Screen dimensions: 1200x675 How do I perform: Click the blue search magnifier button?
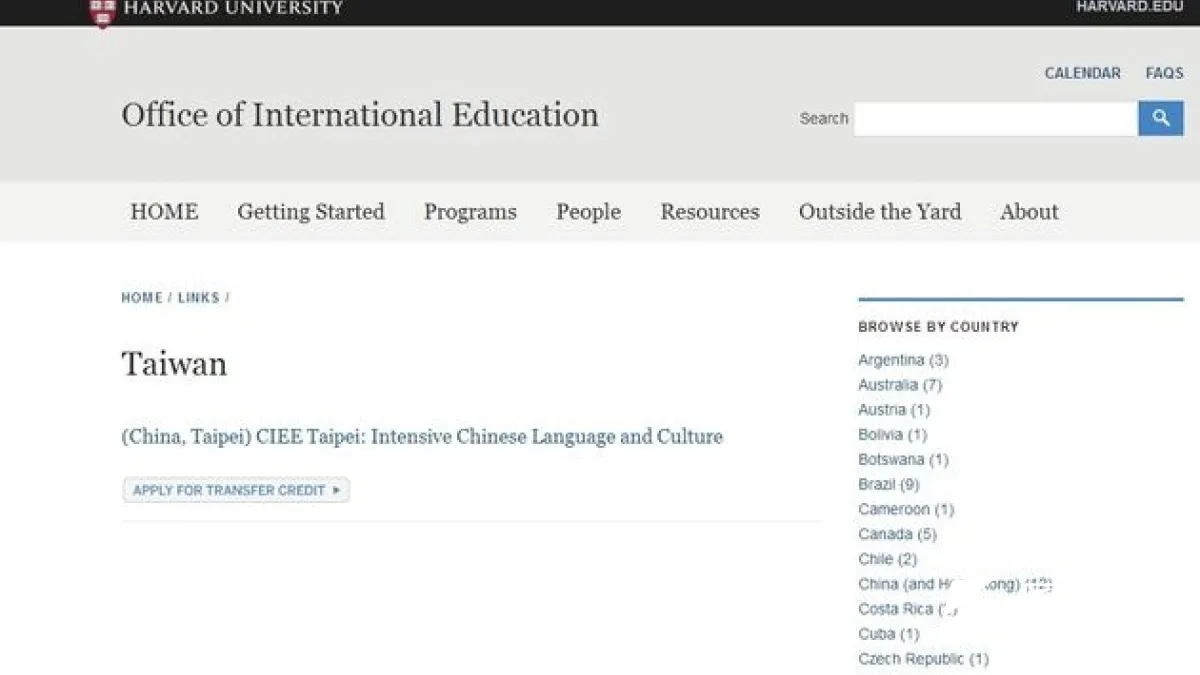pos(1161,118)
